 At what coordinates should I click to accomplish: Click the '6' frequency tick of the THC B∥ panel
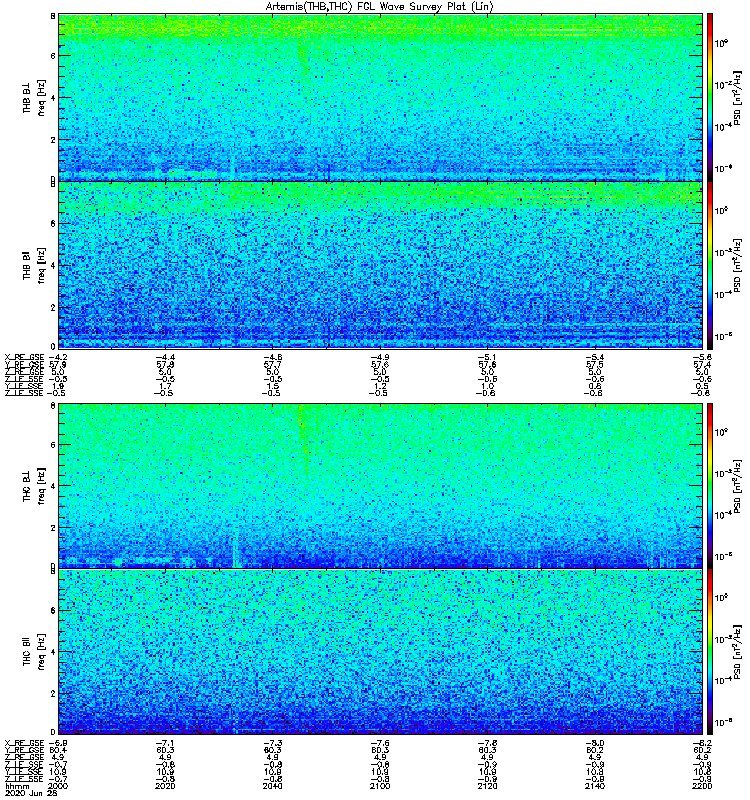coord(53,611)
